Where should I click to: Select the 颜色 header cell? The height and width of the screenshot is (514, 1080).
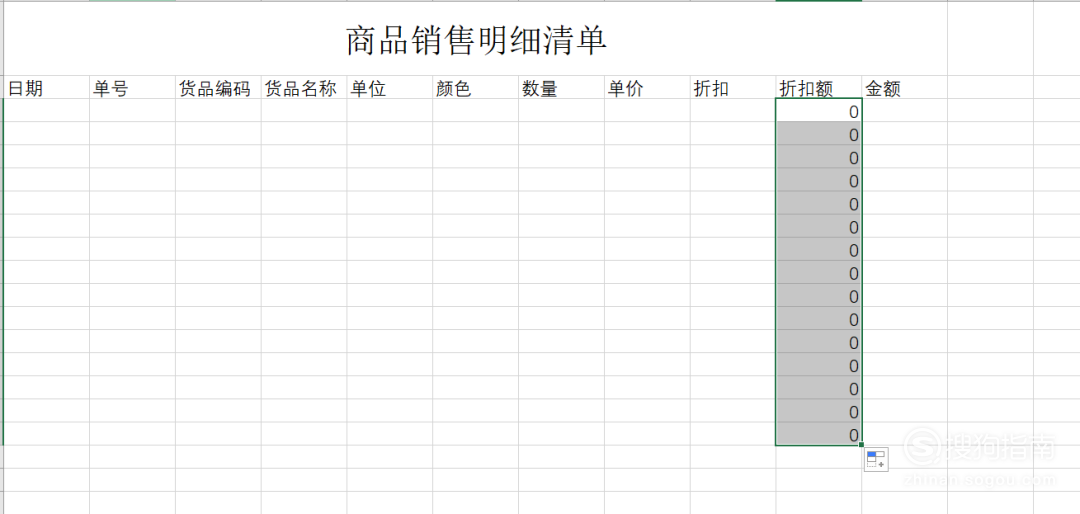pos(476,88)
